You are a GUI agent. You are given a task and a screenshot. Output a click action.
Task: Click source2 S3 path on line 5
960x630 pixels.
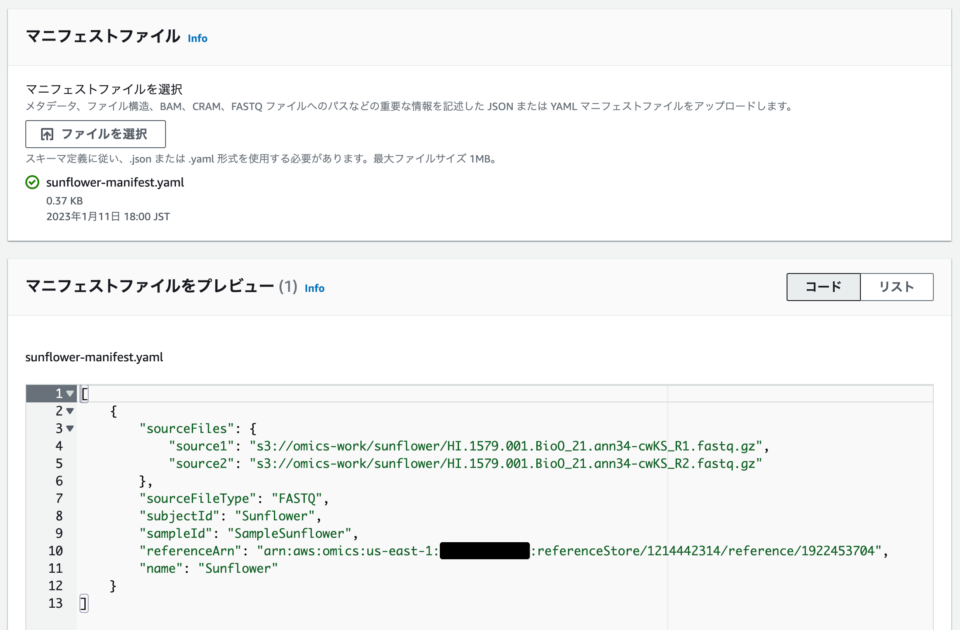click(506, 463)
